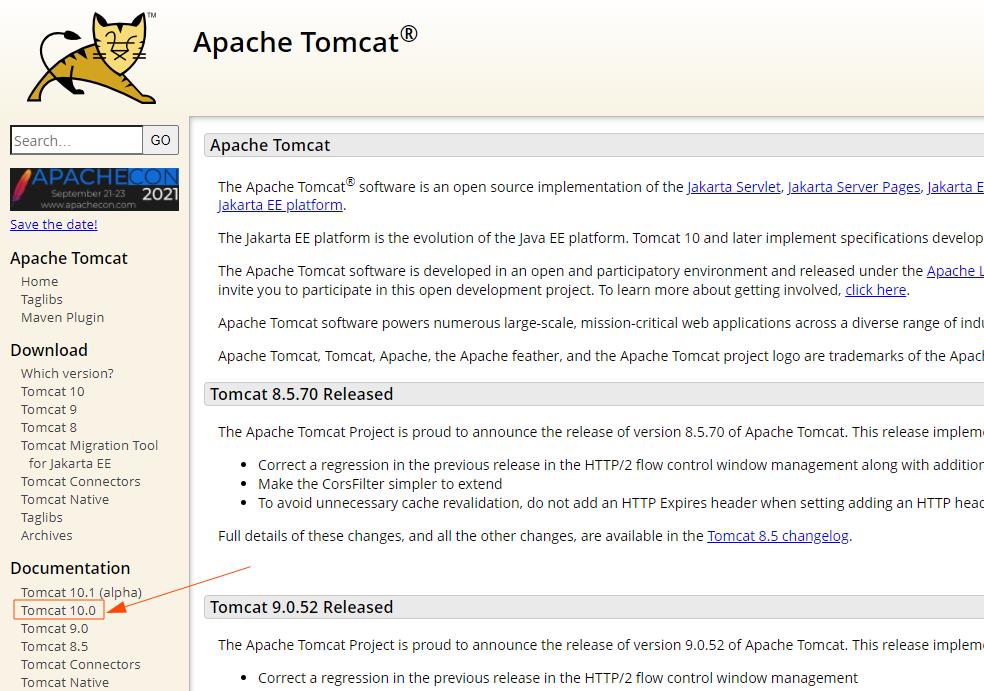Open Tomcat 9.0 documentation
This screenshot has width=984, height=691.
tap(55, 628)
